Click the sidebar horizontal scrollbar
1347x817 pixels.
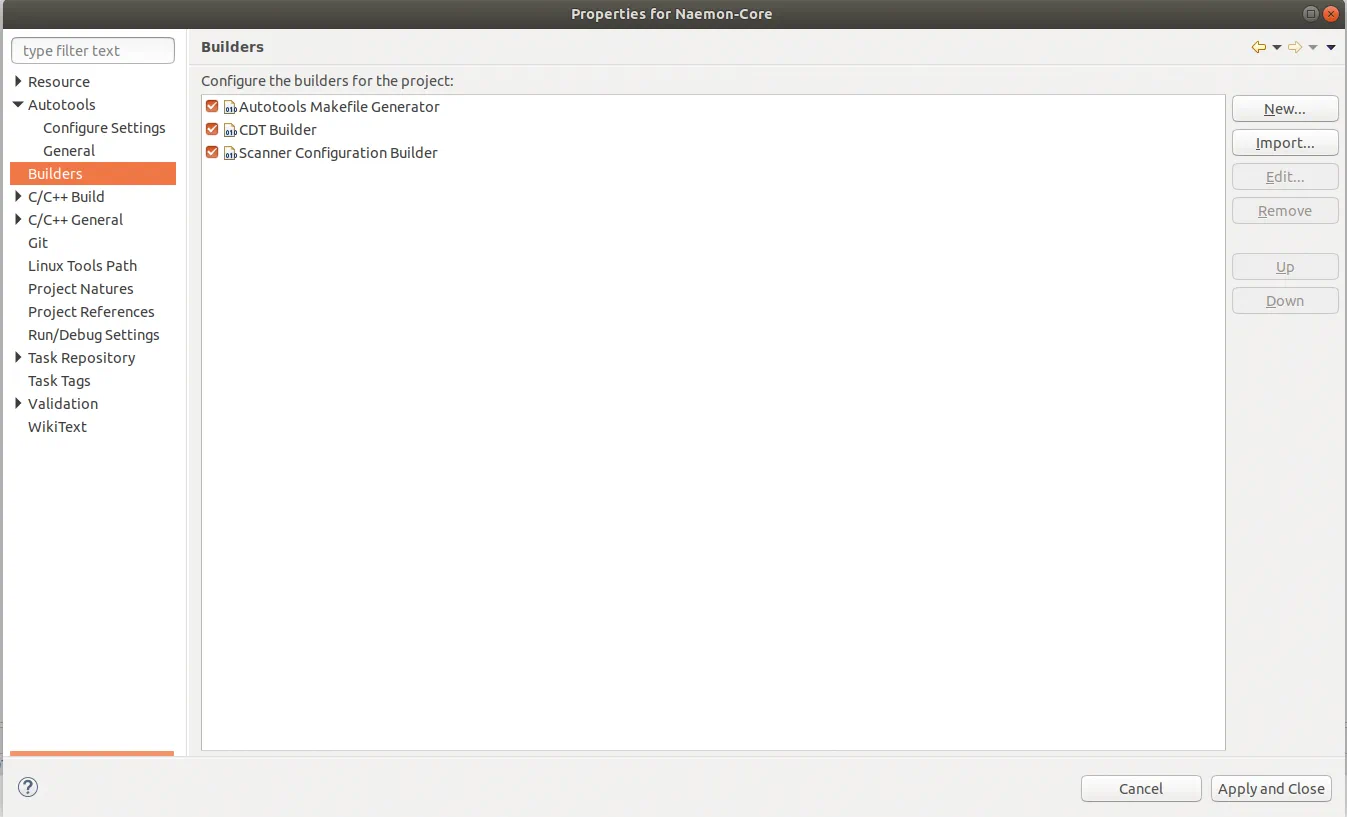[92, 753]
